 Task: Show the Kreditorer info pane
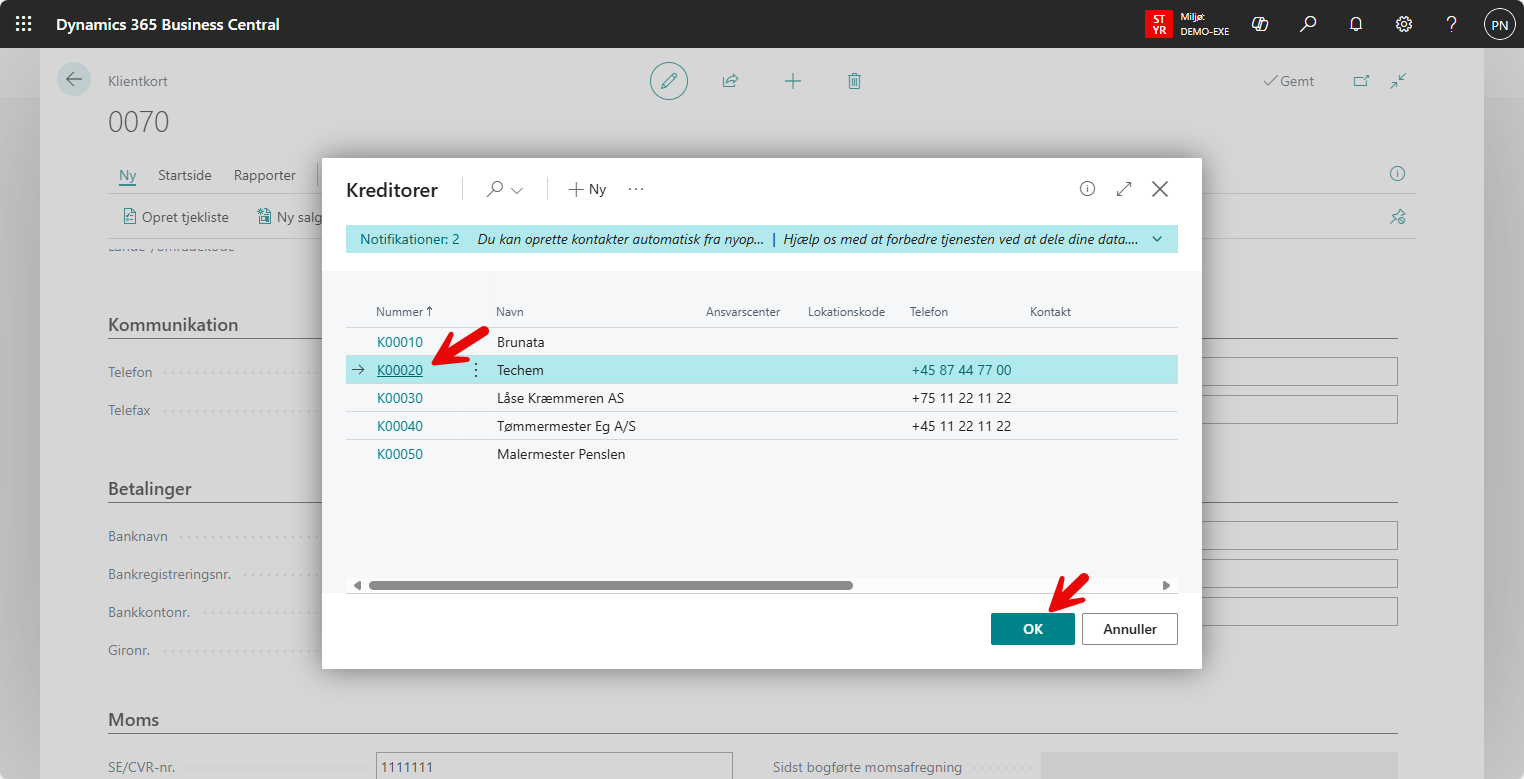click(1087, 189)
